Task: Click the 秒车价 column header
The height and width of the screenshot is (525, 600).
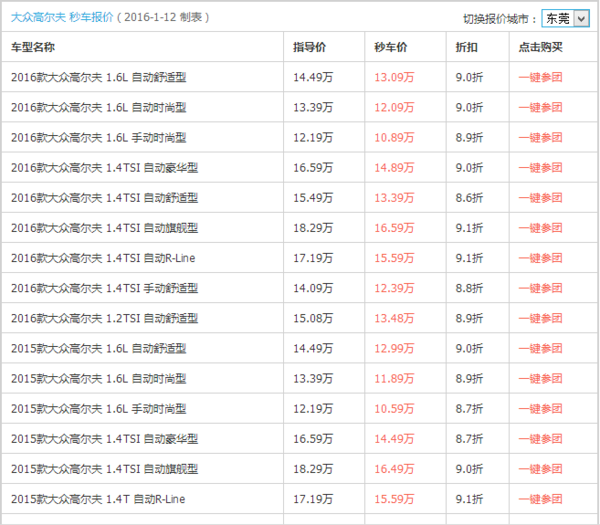Action: pyautogui.click(x=391, y=47)
